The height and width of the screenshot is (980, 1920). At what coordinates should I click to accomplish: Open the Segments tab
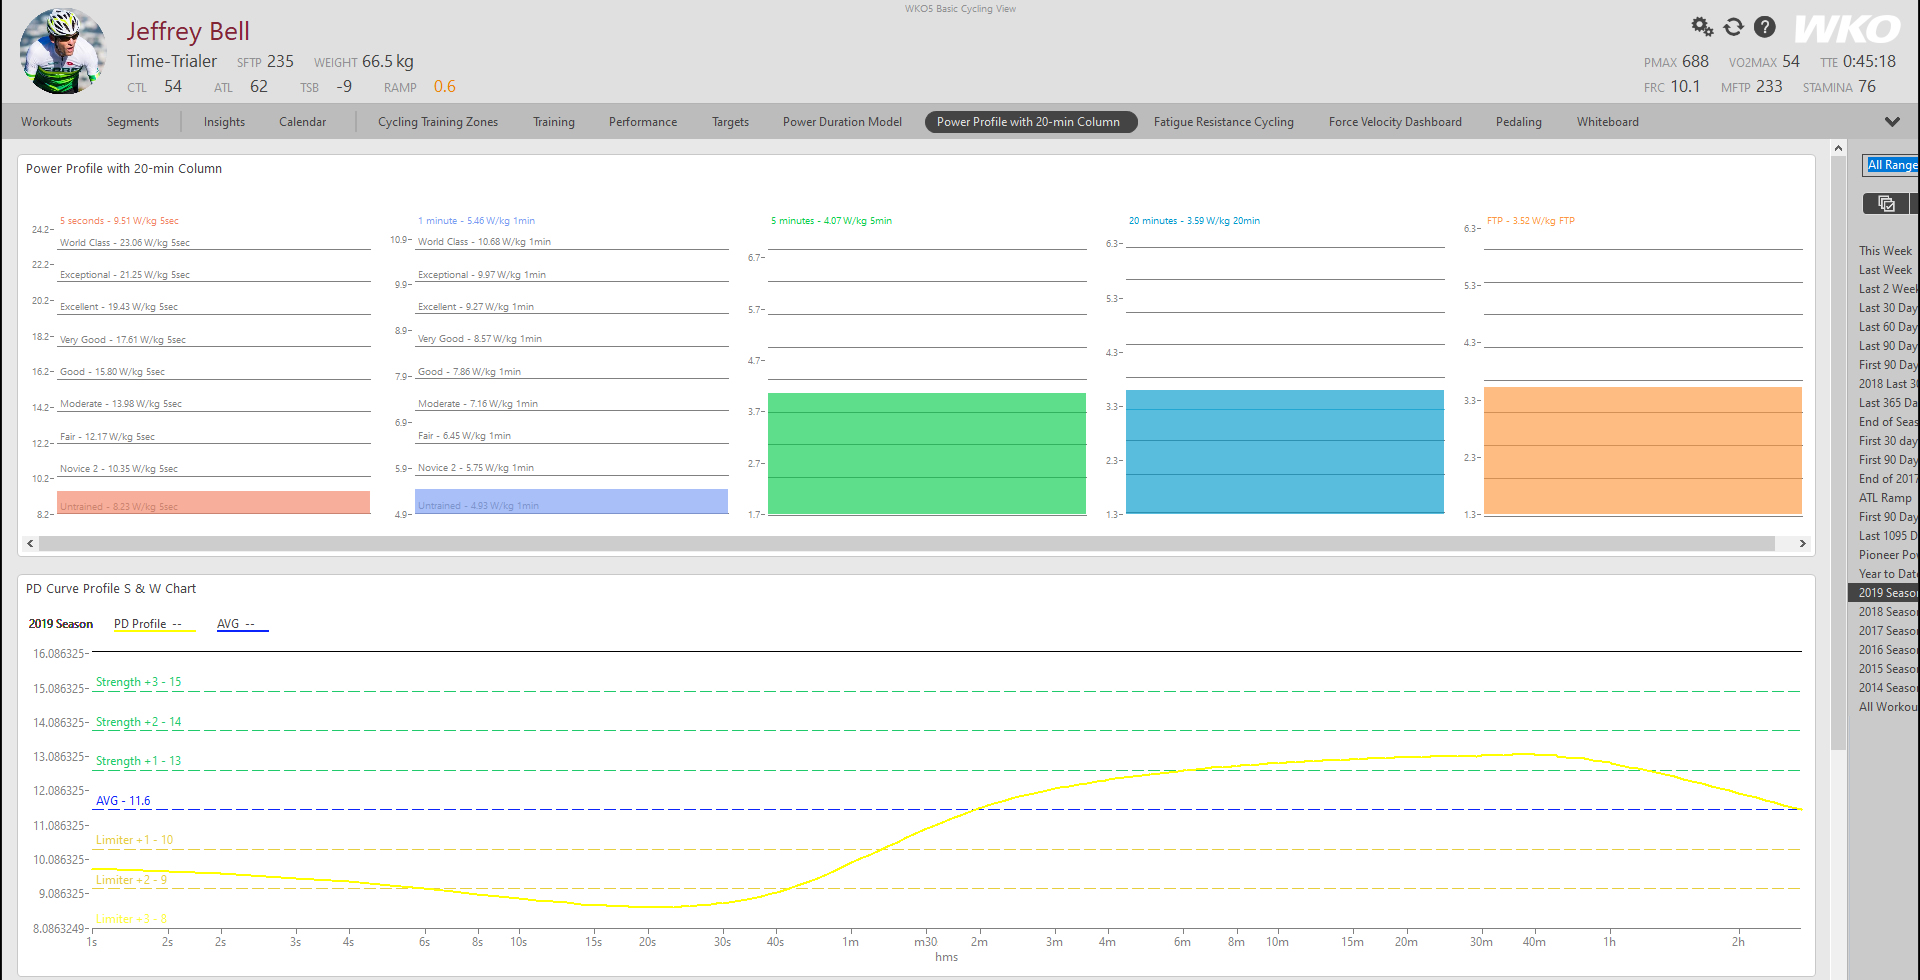133,122
